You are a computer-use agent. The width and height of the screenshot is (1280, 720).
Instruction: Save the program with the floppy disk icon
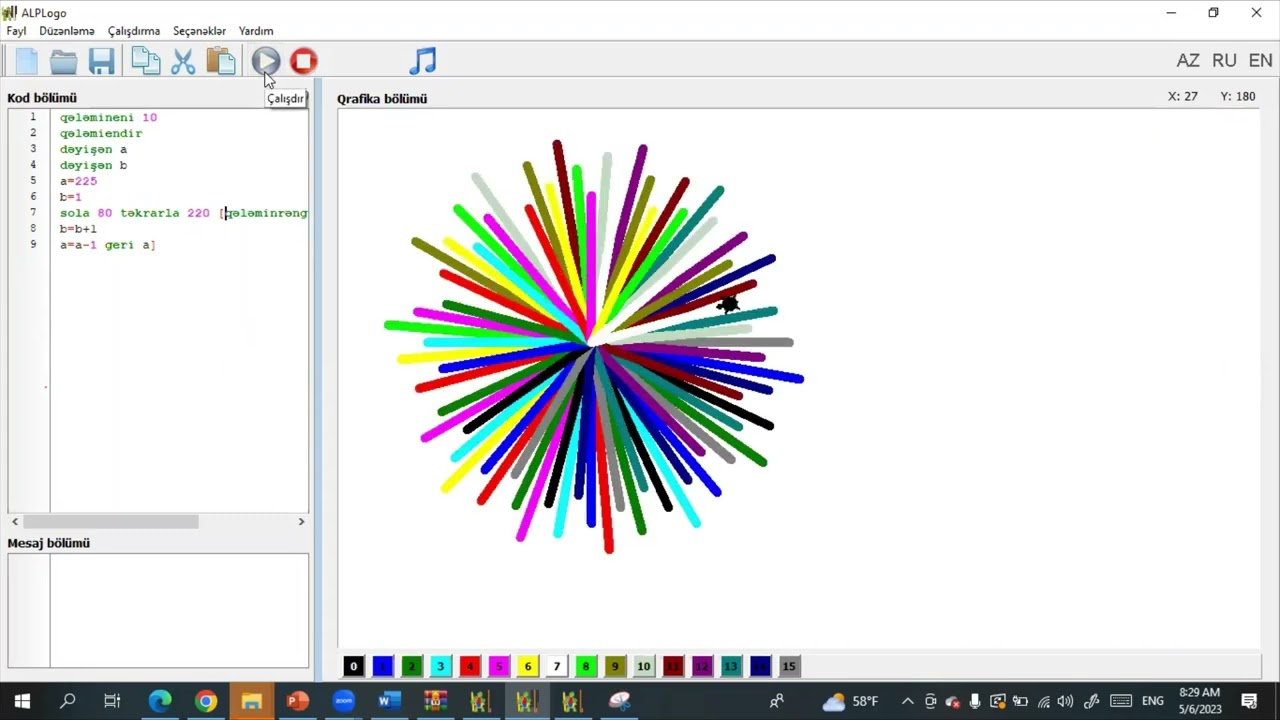tap(101, 61)
